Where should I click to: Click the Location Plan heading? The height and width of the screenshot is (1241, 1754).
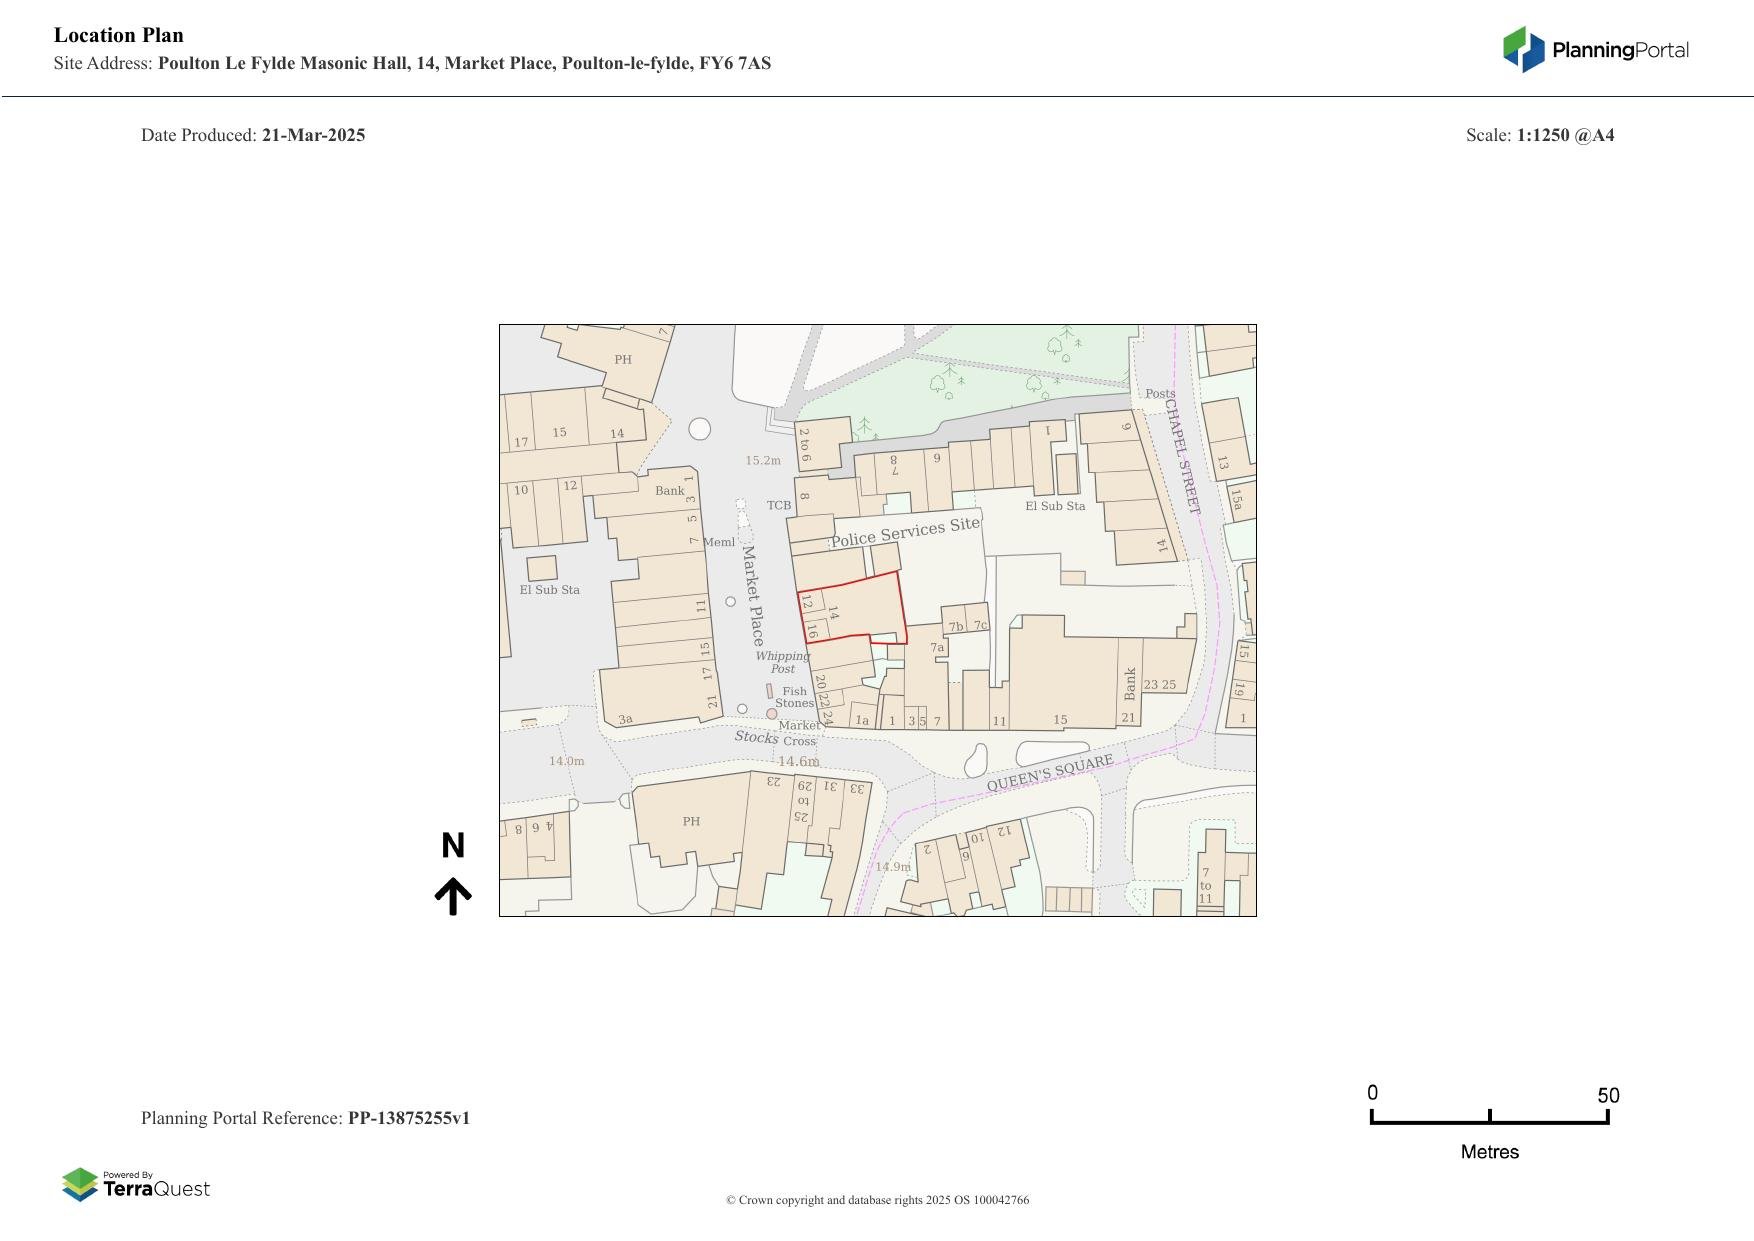point(119,35)
